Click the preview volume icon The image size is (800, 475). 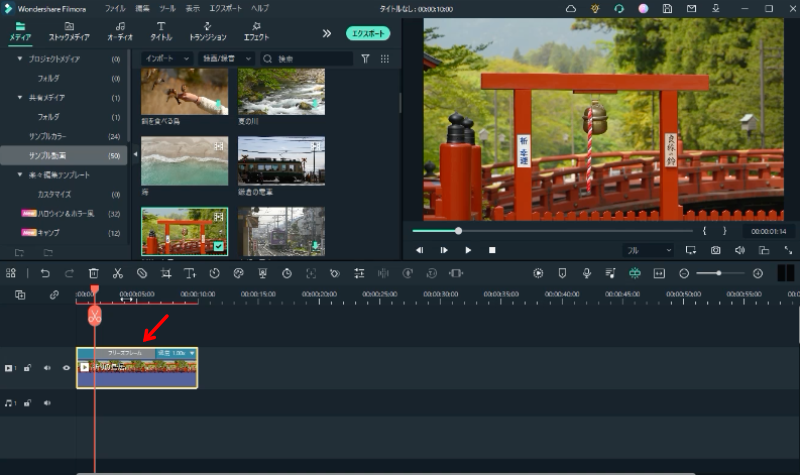pyautogui.click(x=739, y=250)
